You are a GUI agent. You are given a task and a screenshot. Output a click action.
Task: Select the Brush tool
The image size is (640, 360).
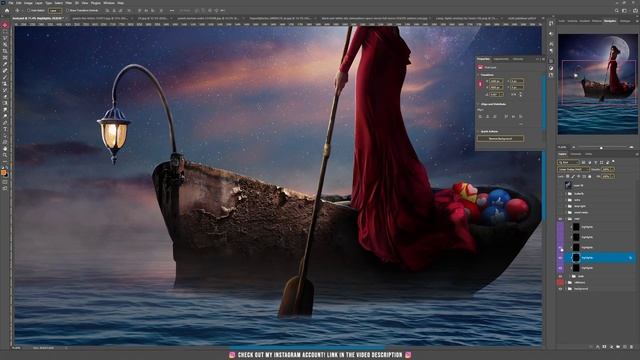(5, 78)
